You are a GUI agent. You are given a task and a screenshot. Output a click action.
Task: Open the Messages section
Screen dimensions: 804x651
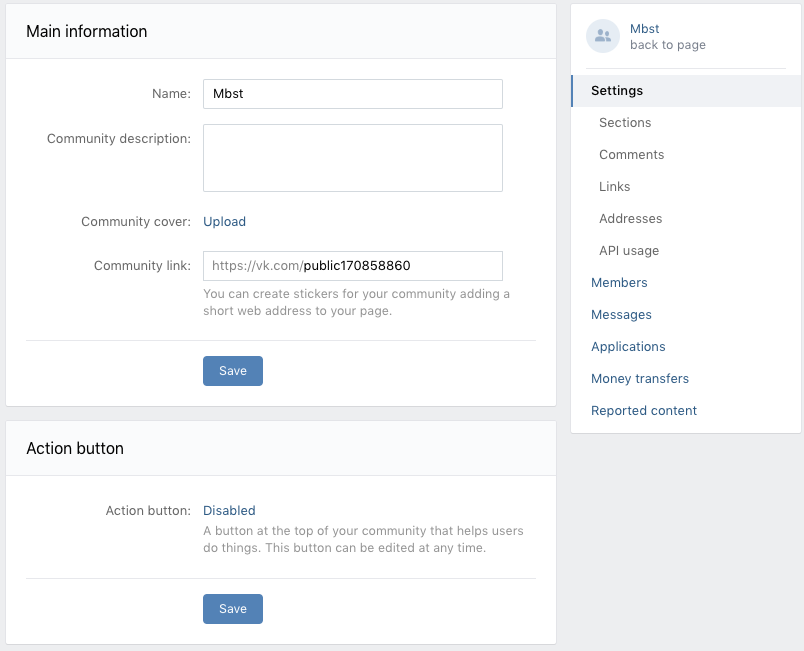(x=621, y=315)
